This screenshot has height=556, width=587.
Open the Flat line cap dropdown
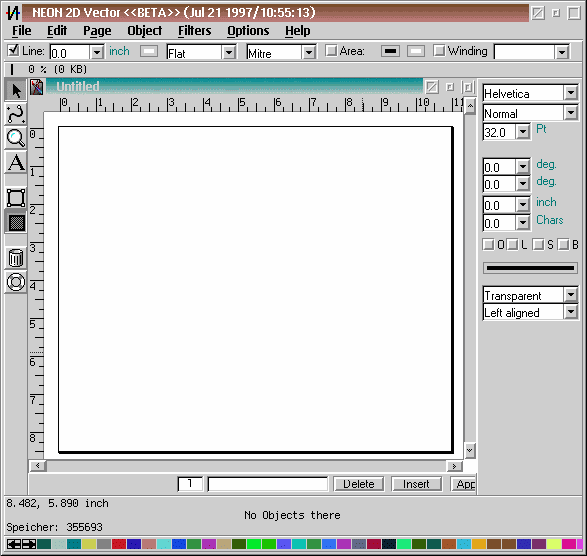[229, 52]
